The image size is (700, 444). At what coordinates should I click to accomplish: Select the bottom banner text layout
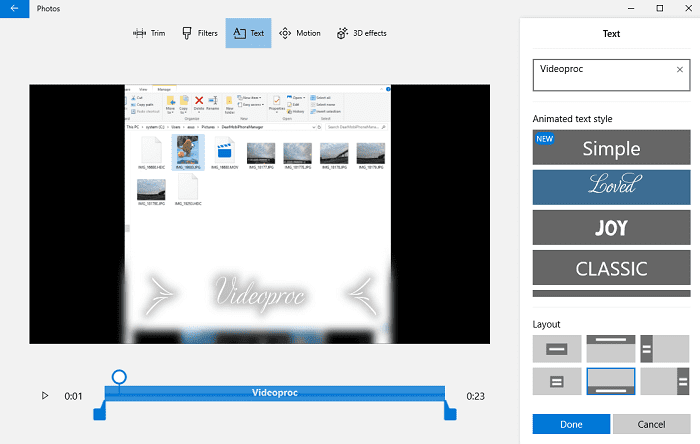tap(611, 381)
